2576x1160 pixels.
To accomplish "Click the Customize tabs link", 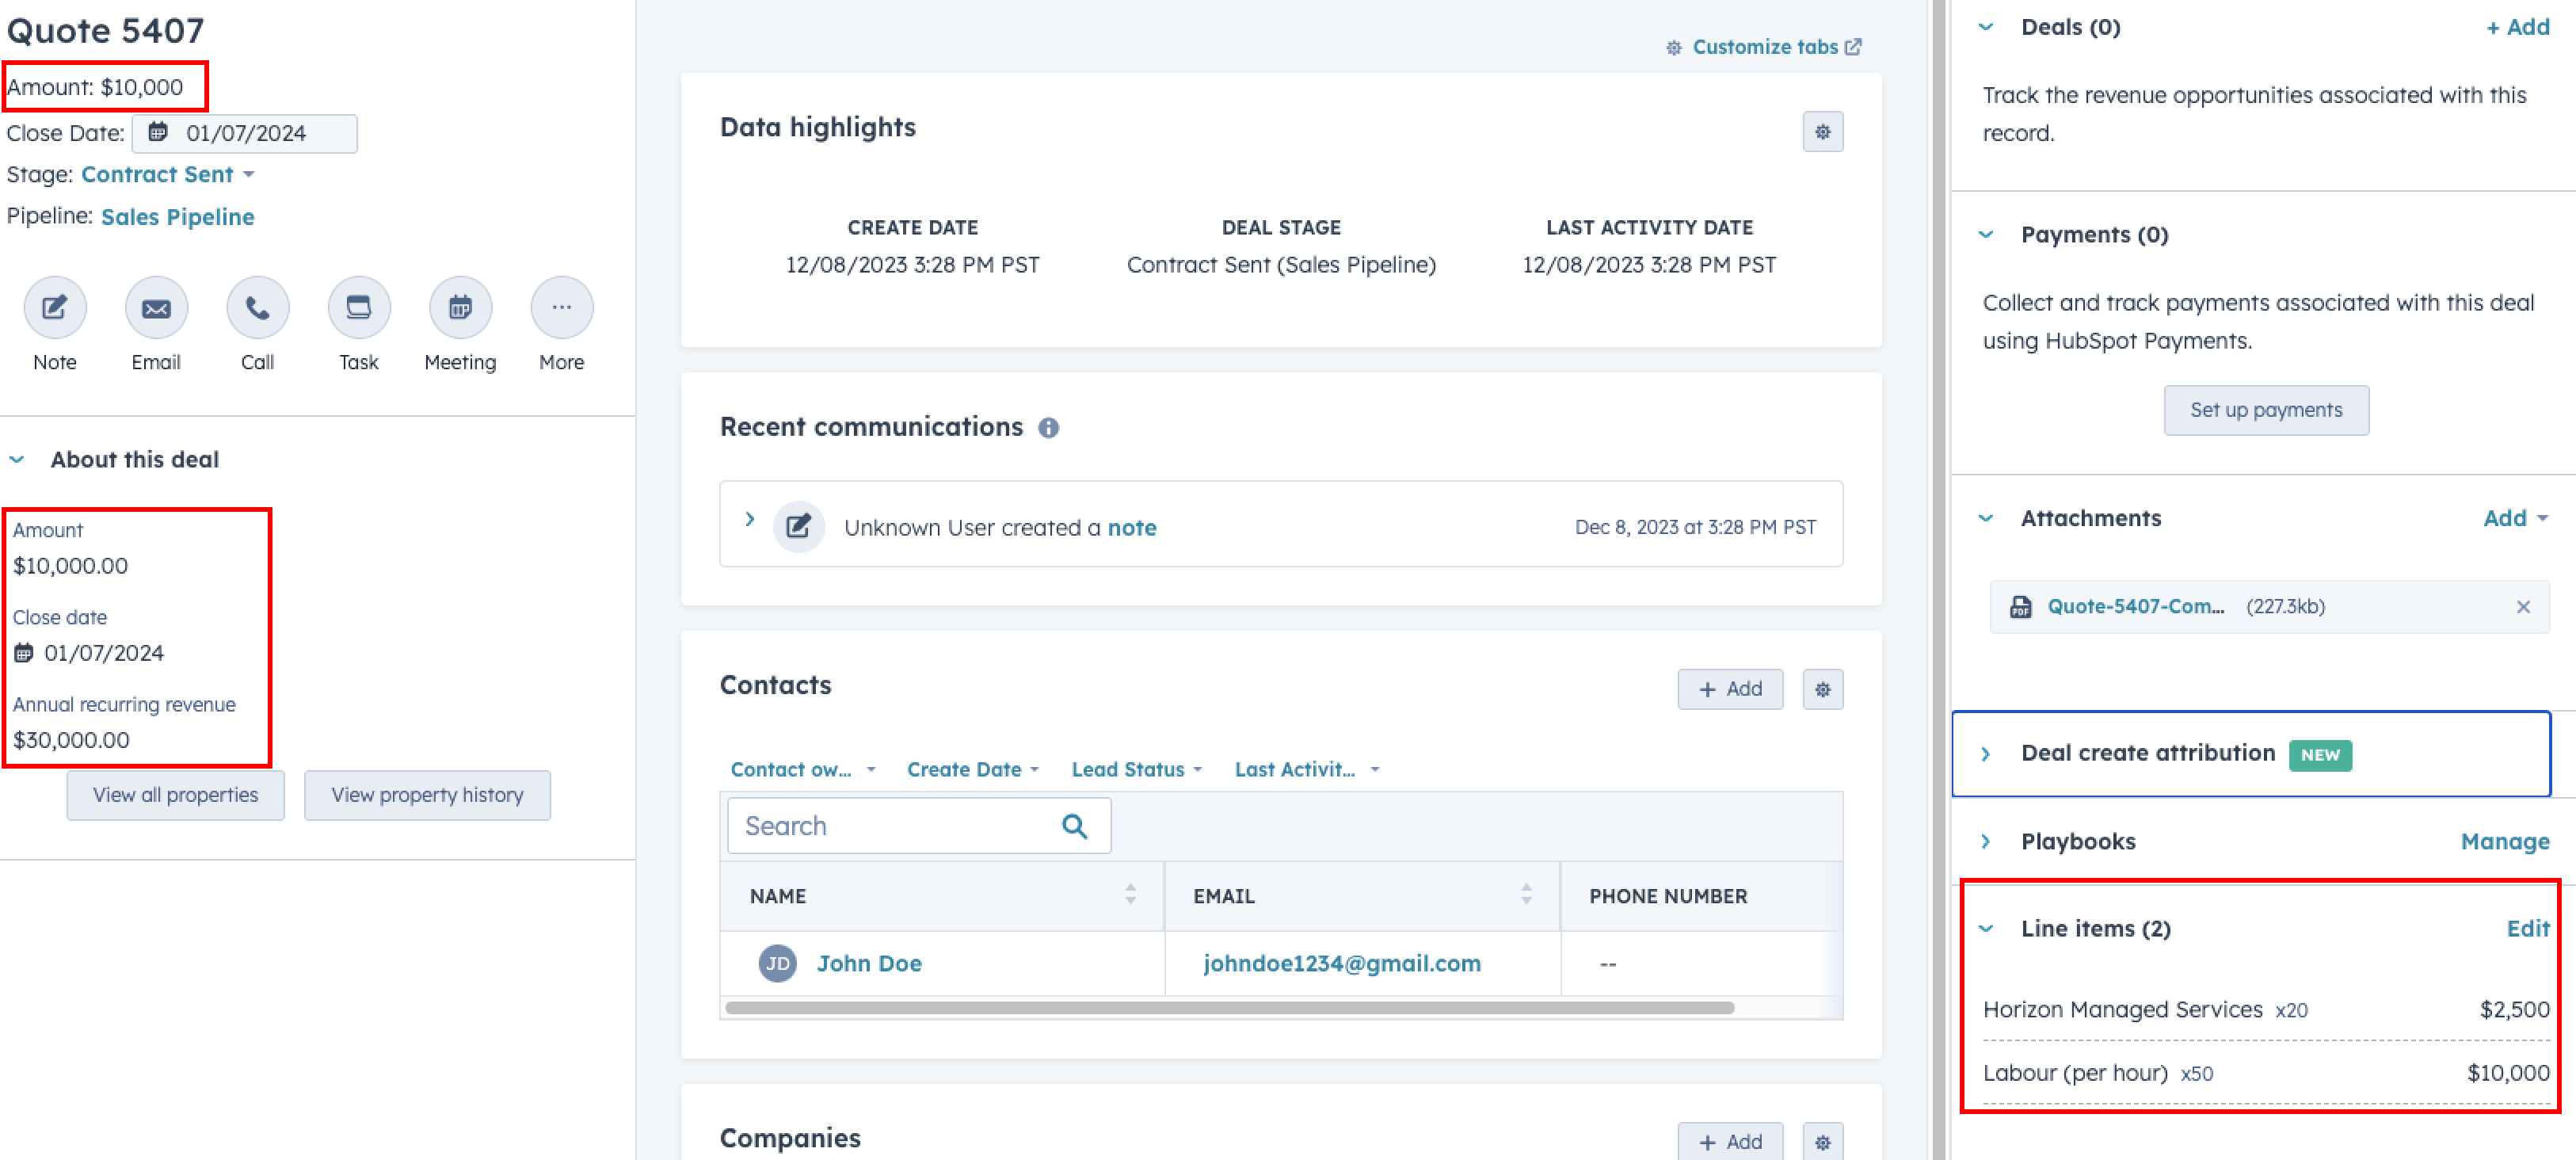I will pos(1764,47).
